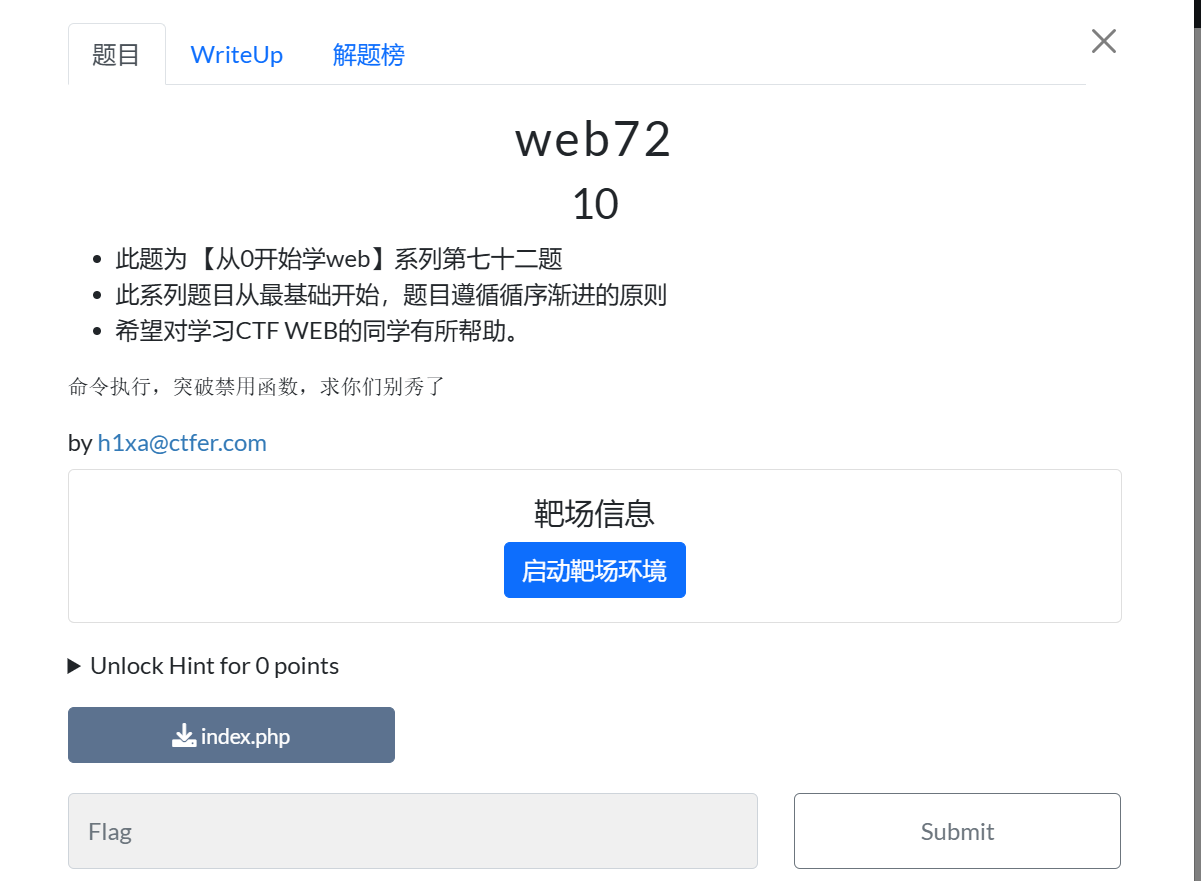Select the 题目 tab
The image size is (1201, 881).
(x=117, y=55)
